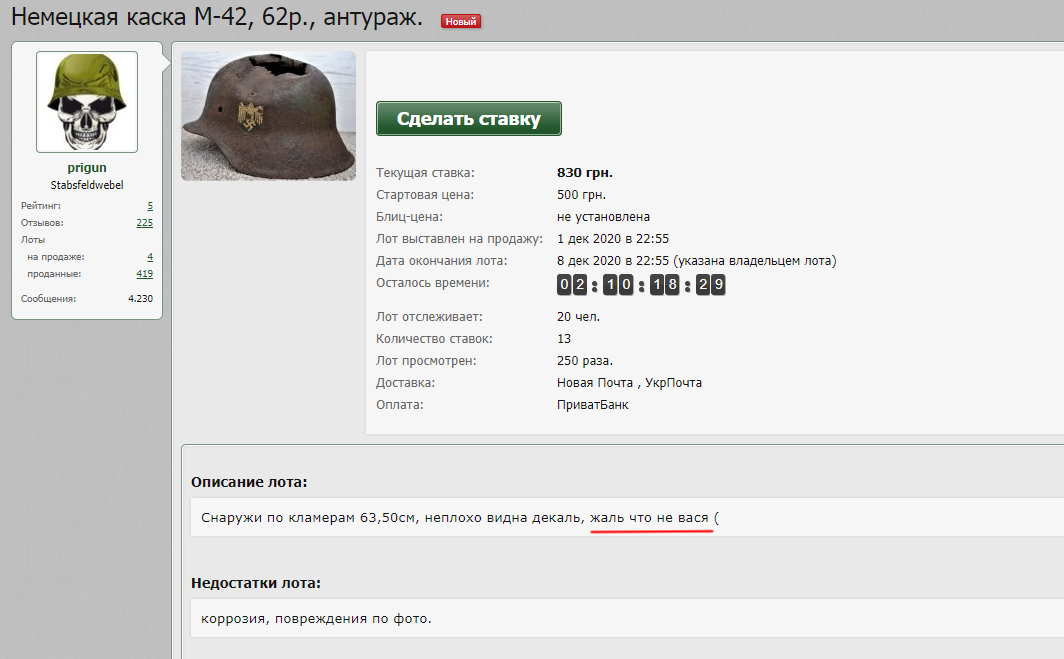Click the underlined phrase "жаль что не вася"
The height and width of the screenshot is (659, 1064).
coord(650,518)
